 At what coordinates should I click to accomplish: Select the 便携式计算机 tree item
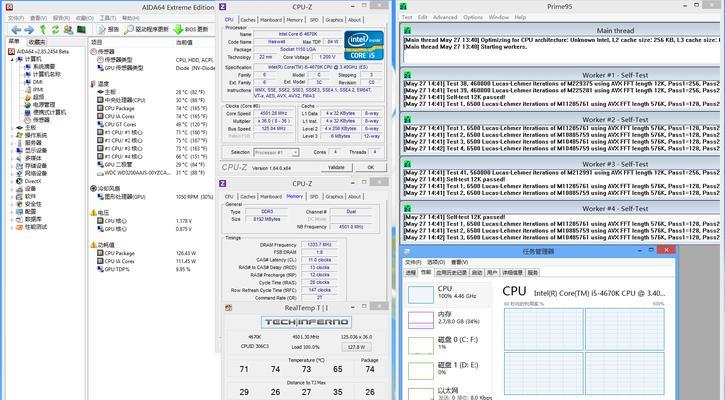pos(45,112)
